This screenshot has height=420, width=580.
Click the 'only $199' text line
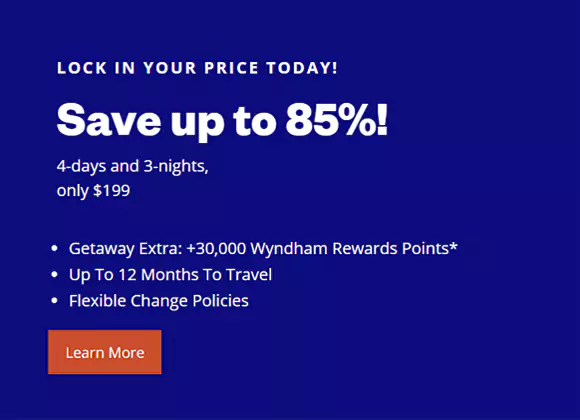click(x=93, y=191)
